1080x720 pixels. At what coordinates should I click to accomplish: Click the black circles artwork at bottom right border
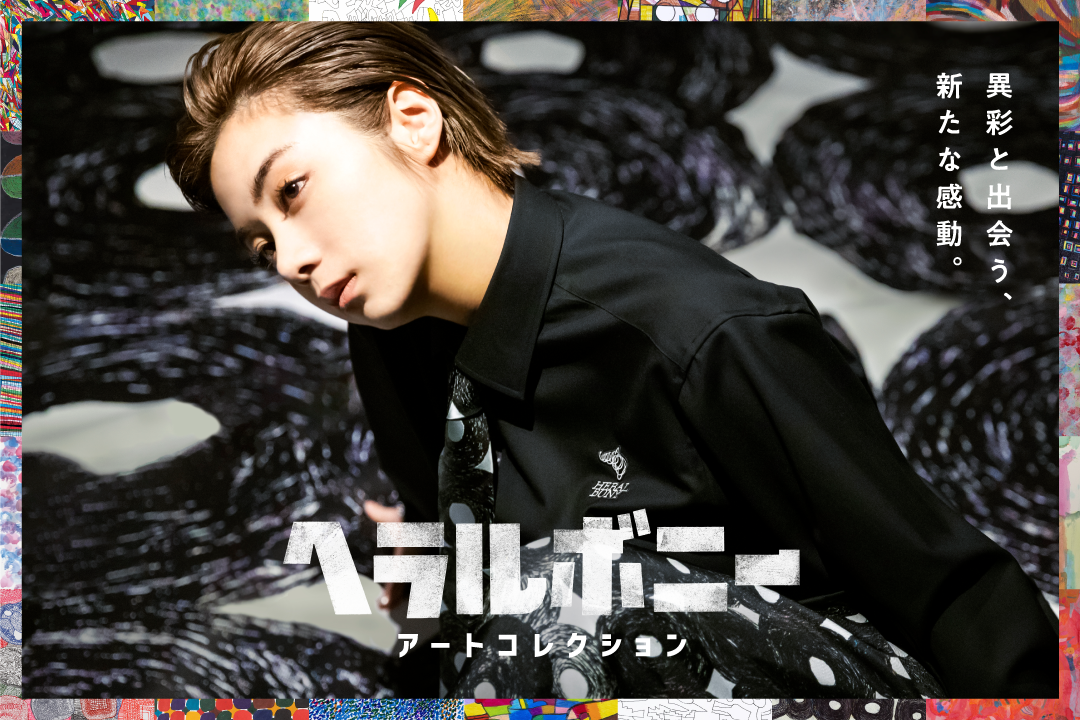849,710
